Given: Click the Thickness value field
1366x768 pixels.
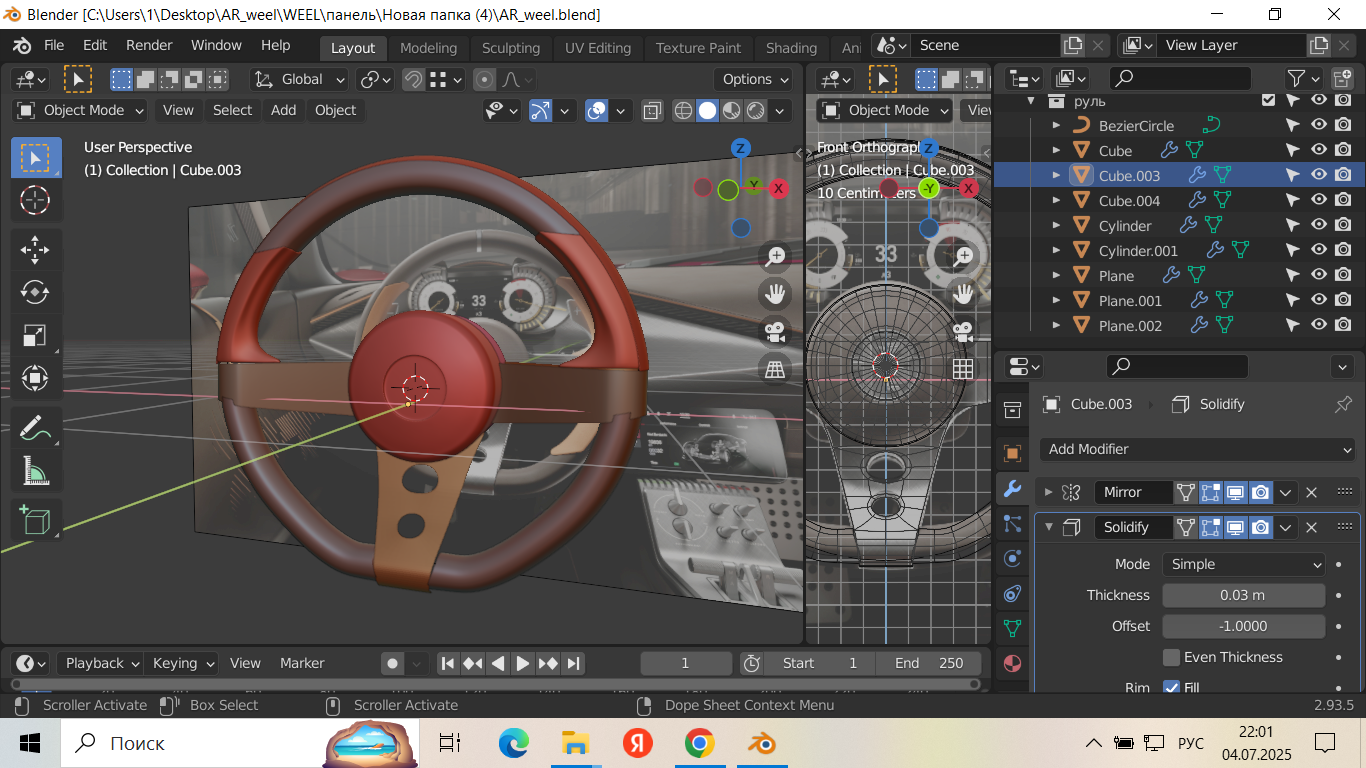Looking at the screenshot, I should tap(1243, 595).
